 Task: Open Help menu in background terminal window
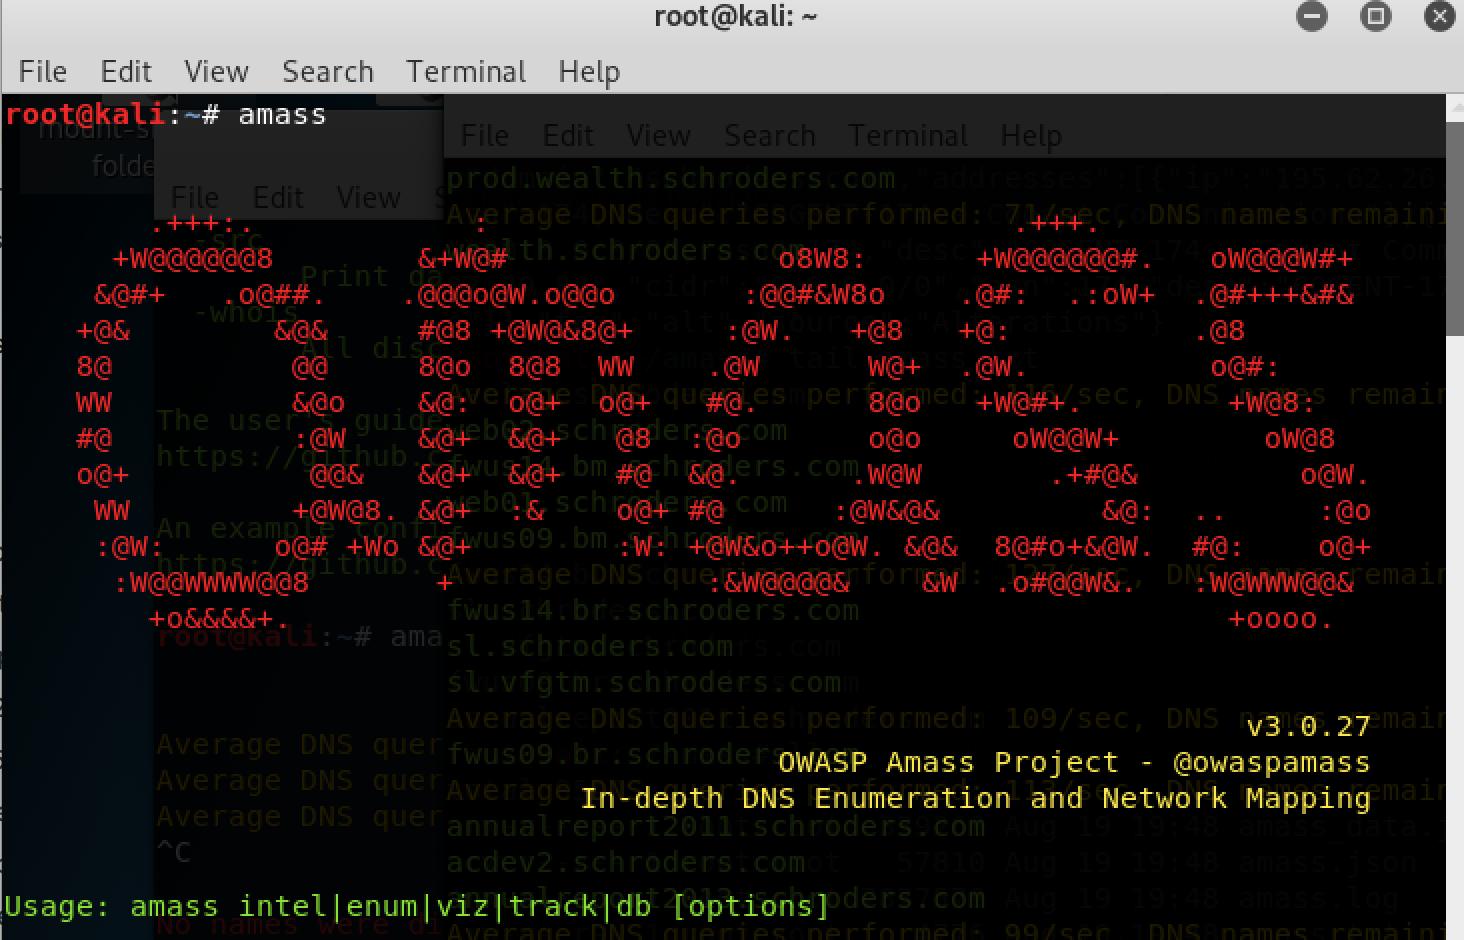[1031, 135]
